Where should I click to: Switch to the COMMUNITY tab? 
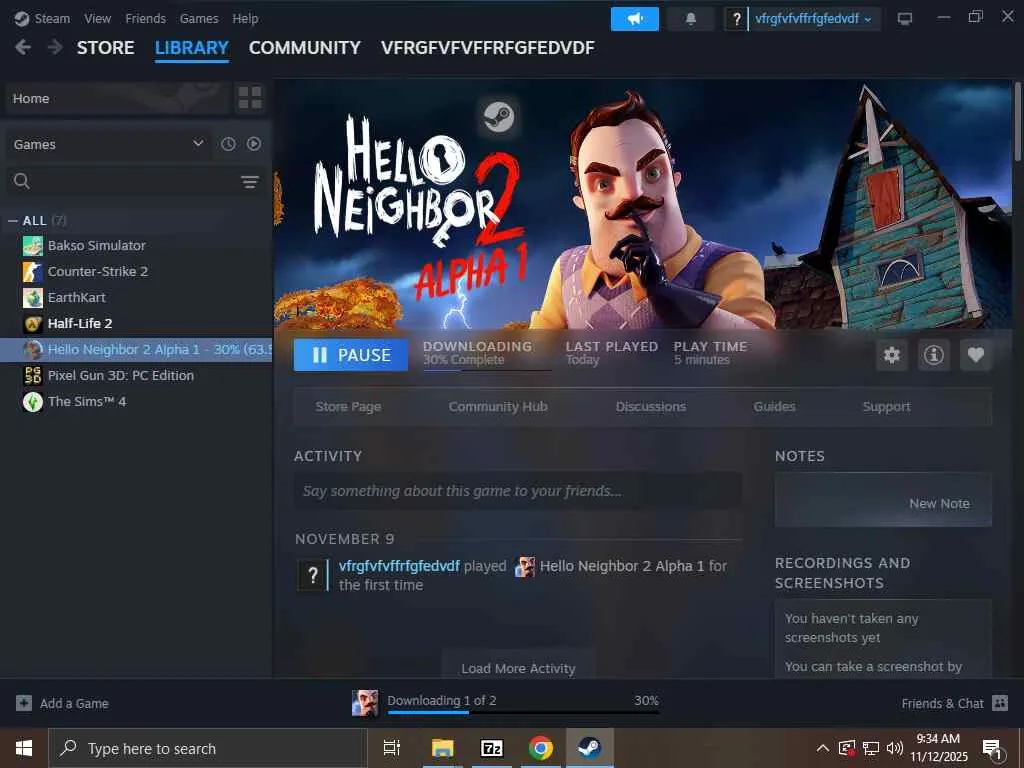pos(304,48)
